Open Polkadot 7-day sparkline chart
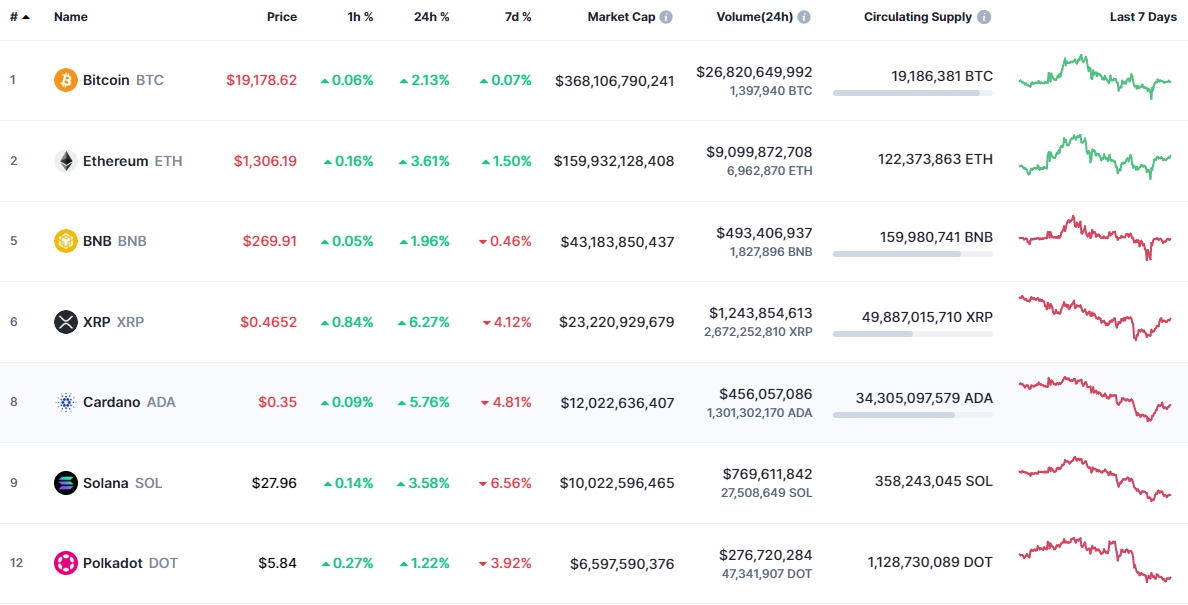The width and height of the screenshot is (1188, 605). point(1095,560)
